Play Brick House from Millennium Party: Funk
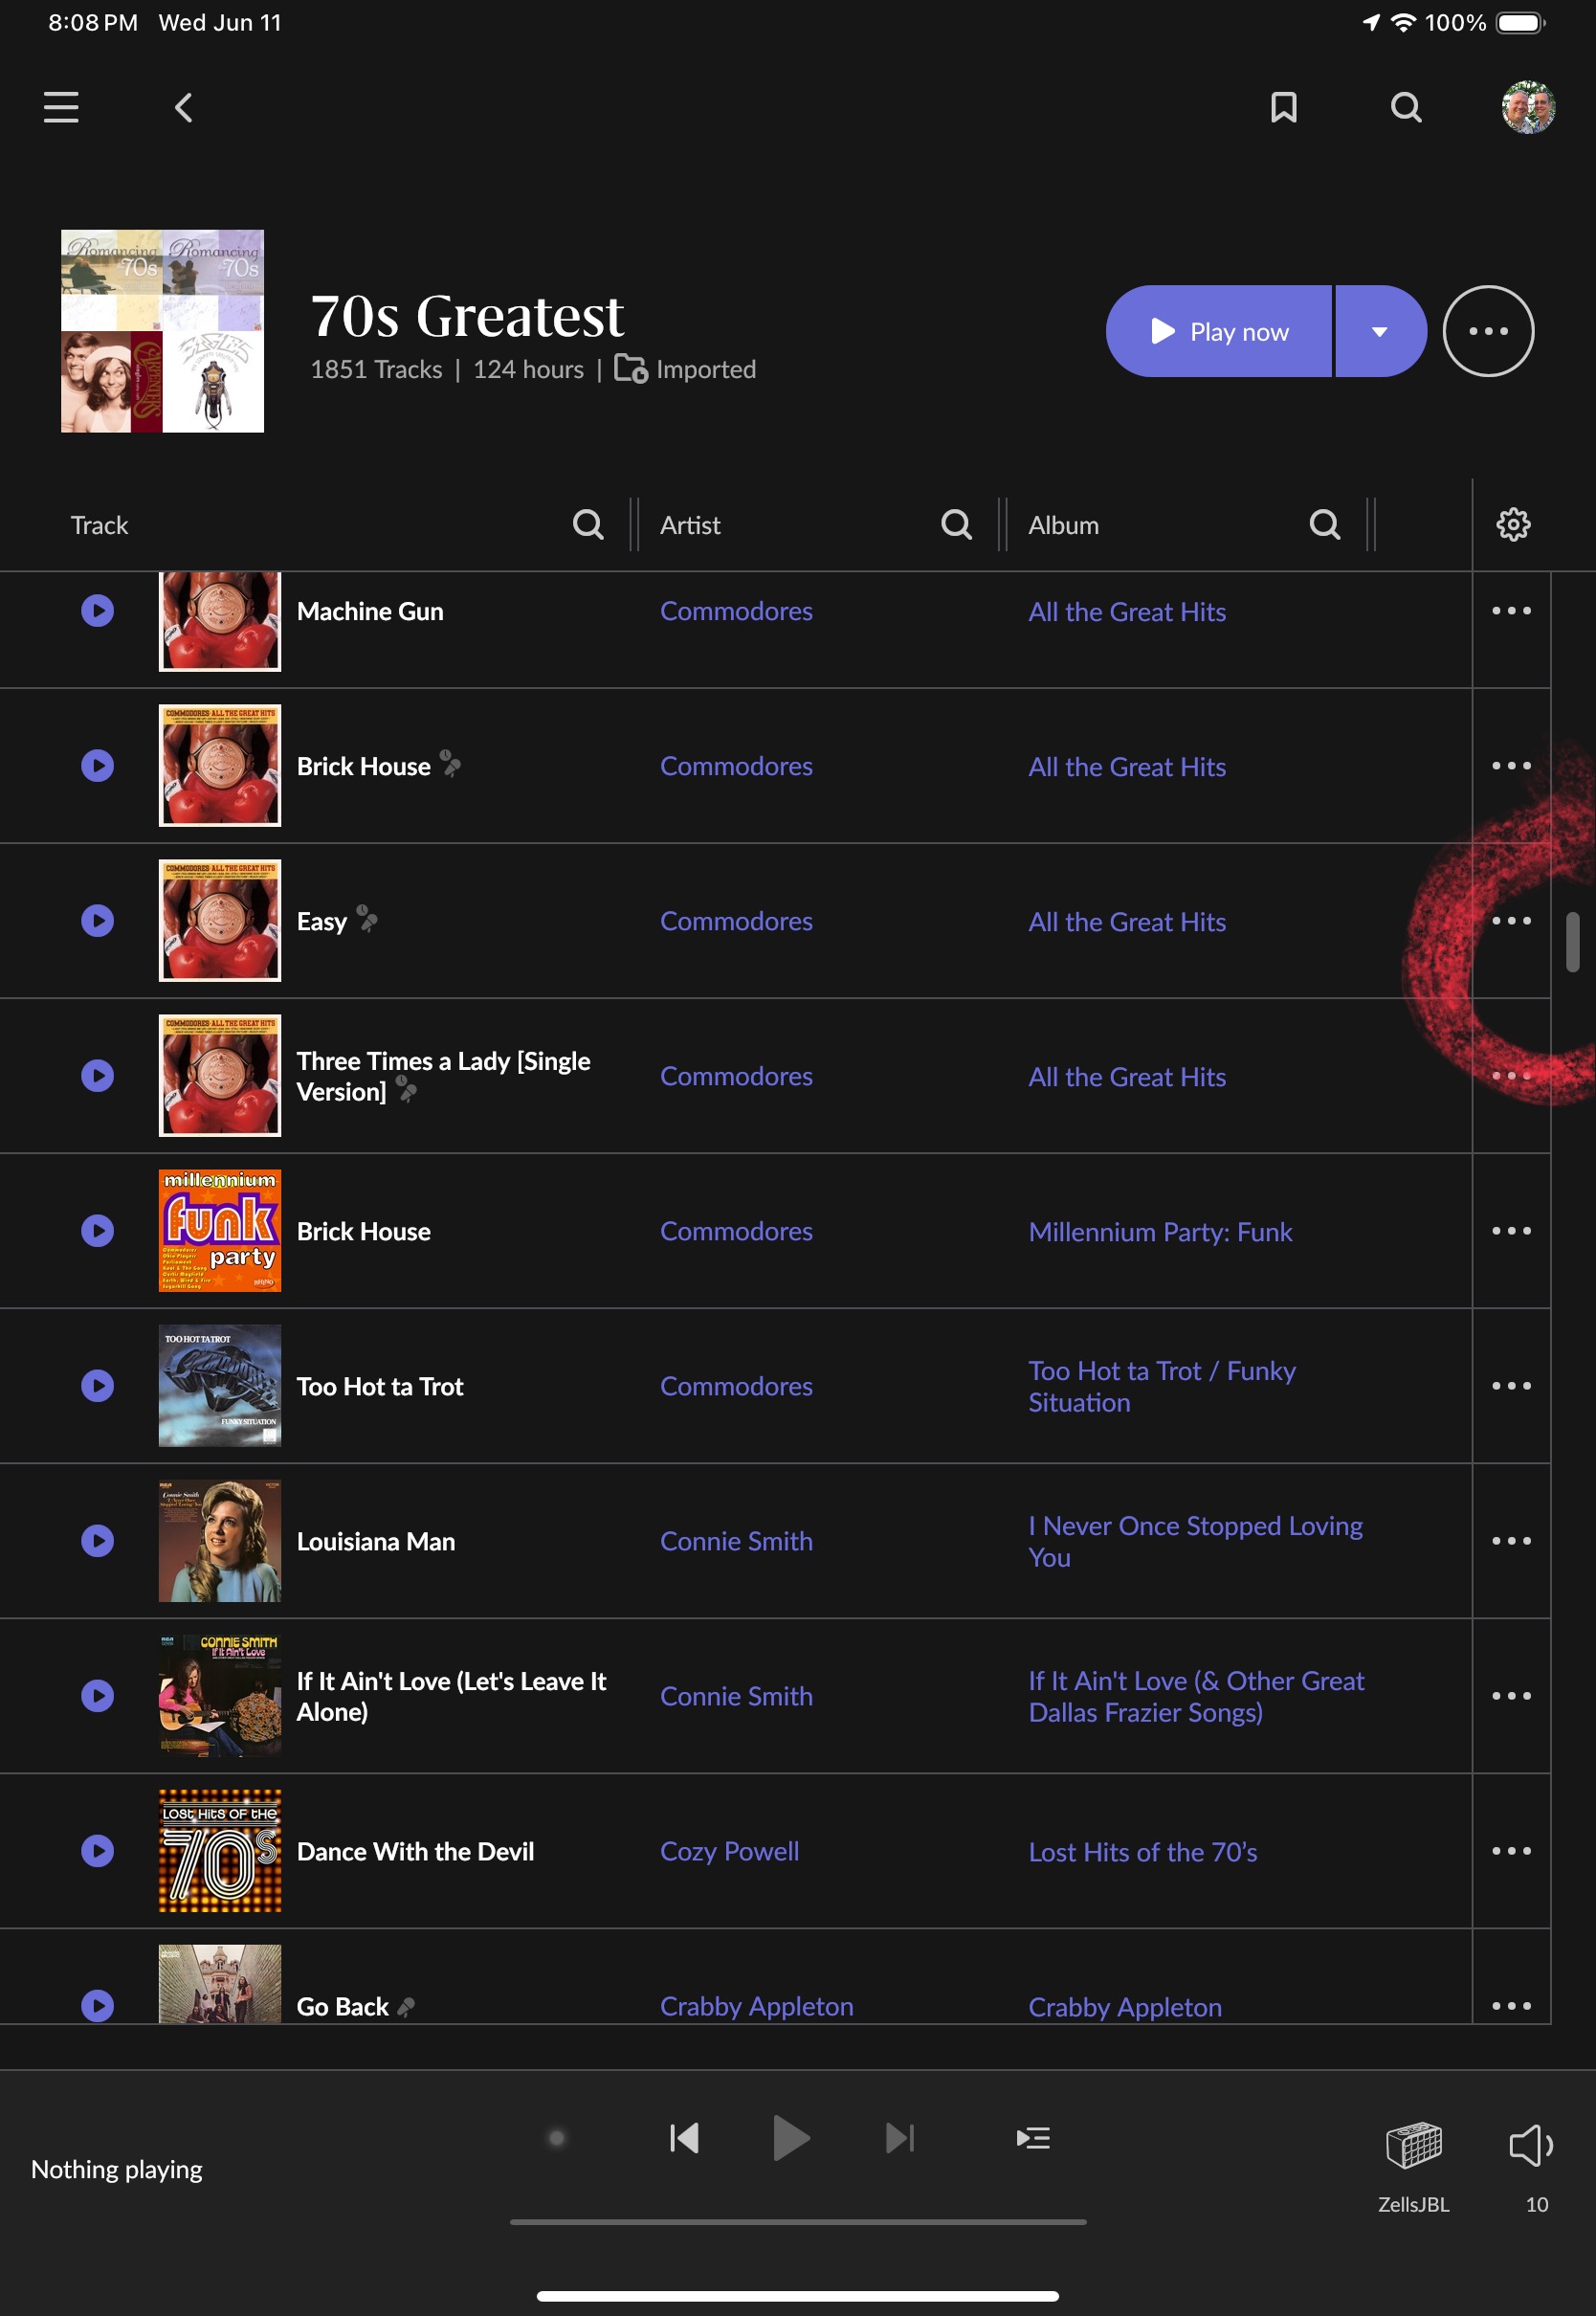 [x=97, y=1230]
